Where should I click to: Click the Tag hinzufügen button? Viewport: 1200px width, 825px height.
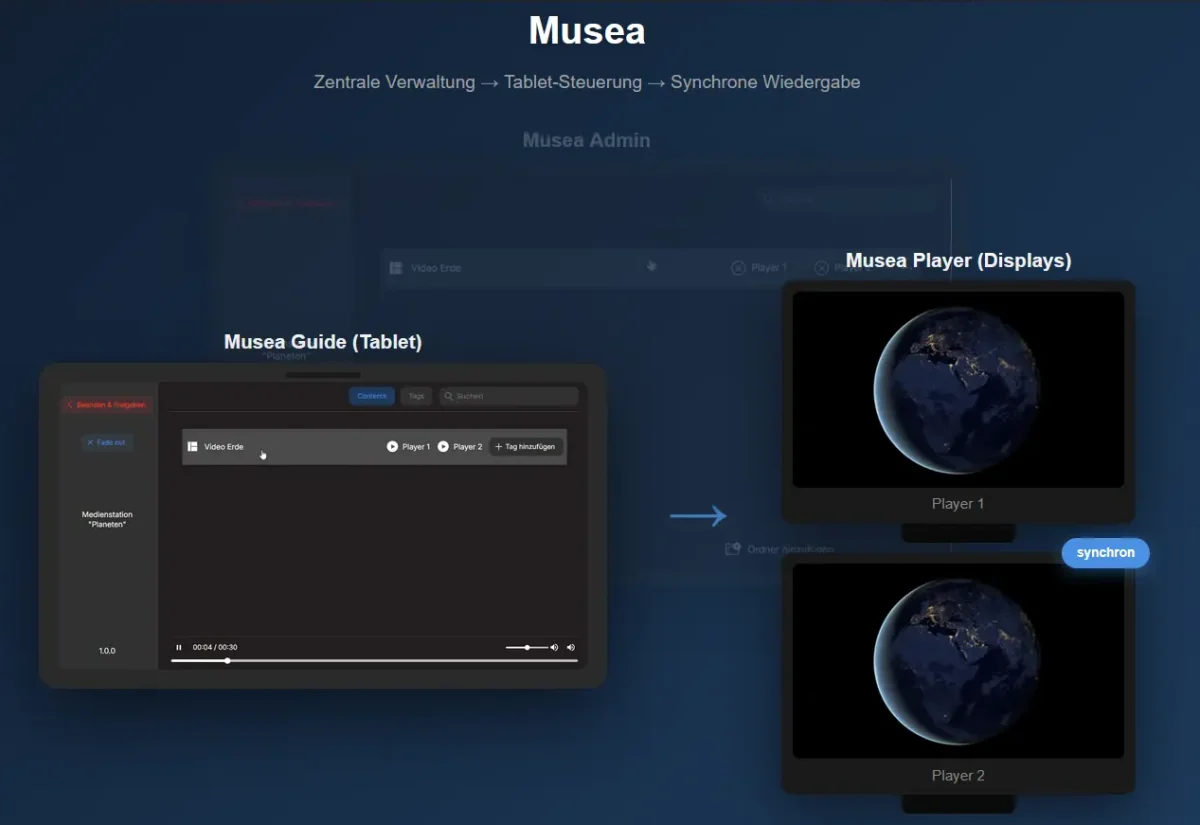tap(525, 447)
